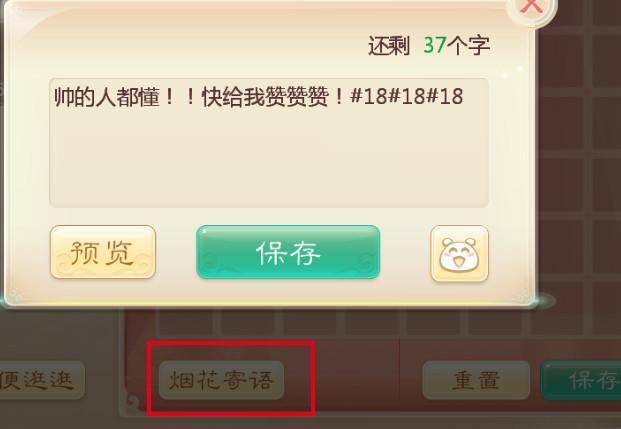
Task: Preview the message using 预览 button
Action: click(103, 252)
